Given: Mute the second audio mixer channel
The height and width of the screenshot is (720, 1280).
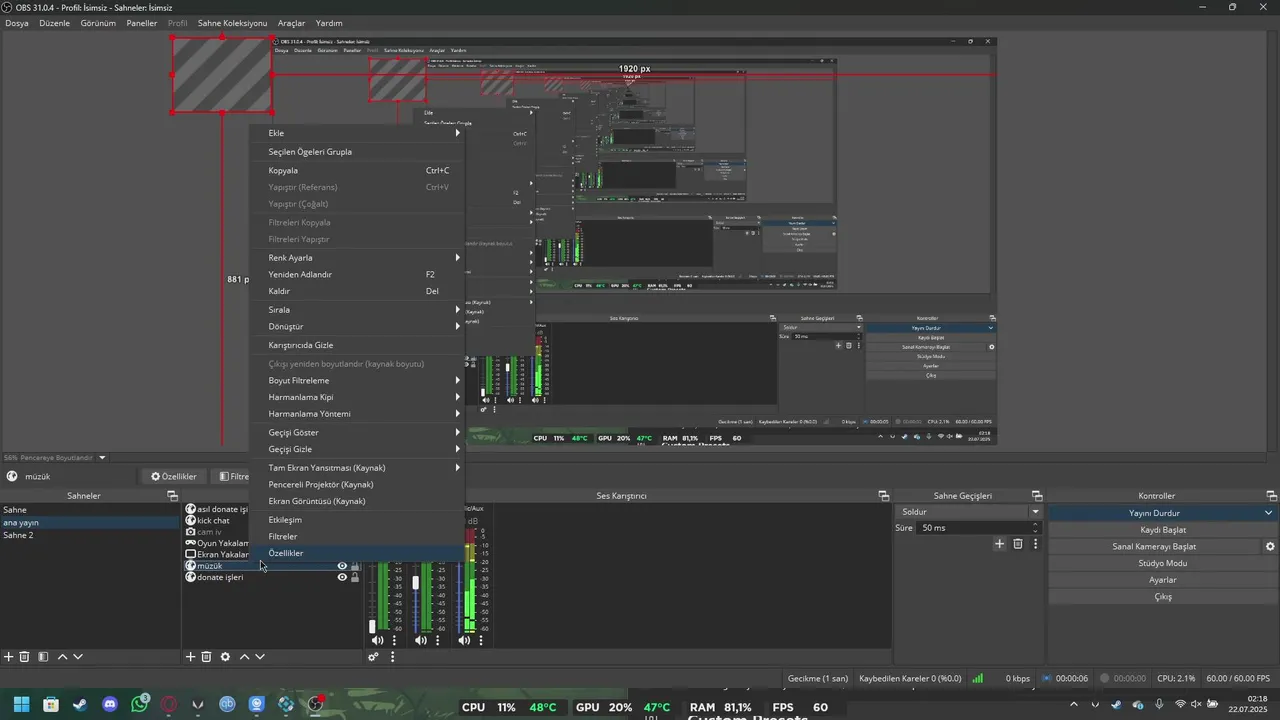Looking at the screenshot, I should pyautogui.click(x=421, y=640).
